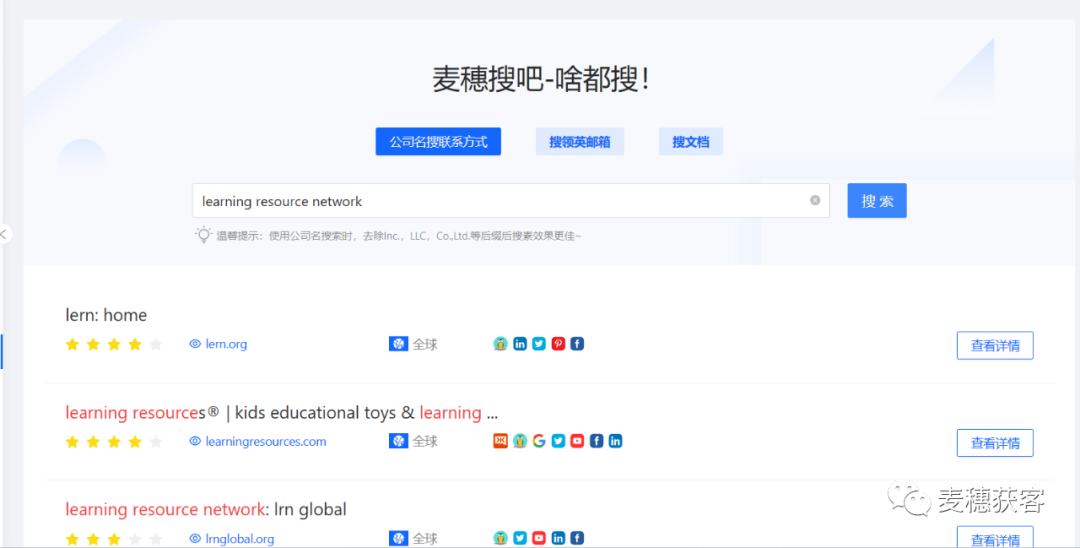
Task: View details of learningresources.com result
Action: click(x=995, y=443)
